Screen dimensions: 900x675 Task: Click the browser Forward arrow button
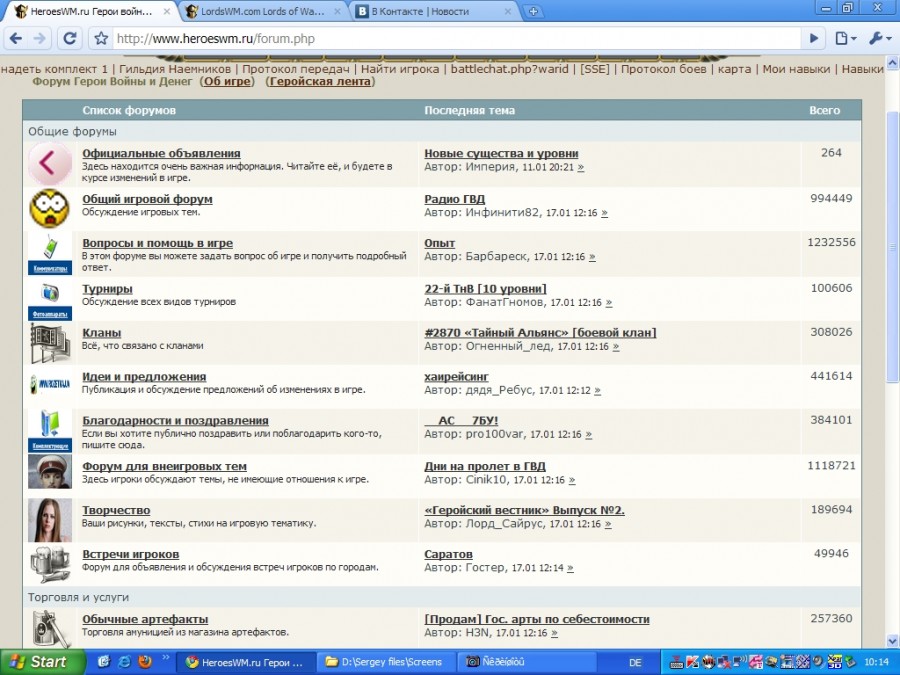(x=40, y=38)
